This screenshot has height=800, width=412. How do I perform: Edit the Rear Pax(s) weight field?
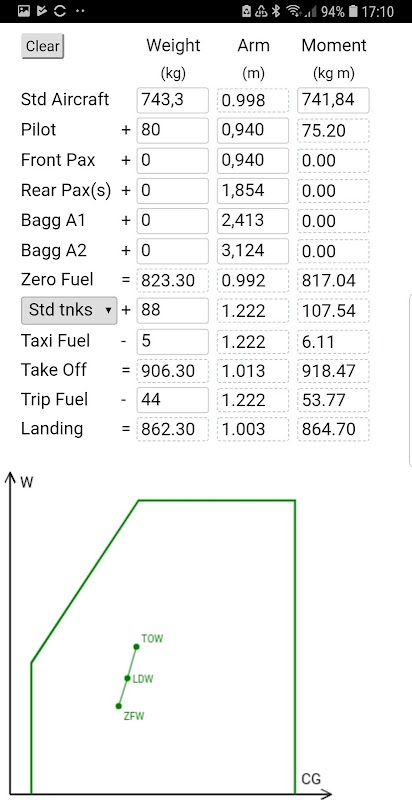172,191
